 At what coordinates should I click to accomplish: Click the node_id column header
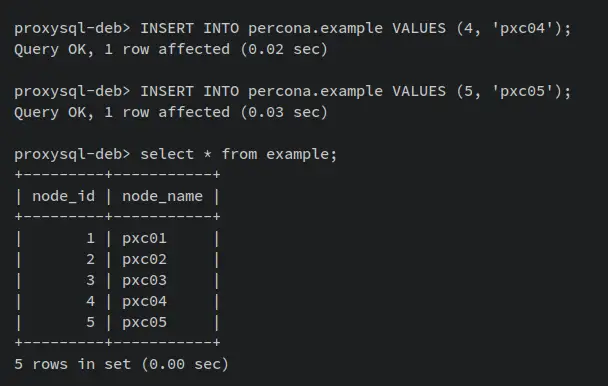point(63,196)
